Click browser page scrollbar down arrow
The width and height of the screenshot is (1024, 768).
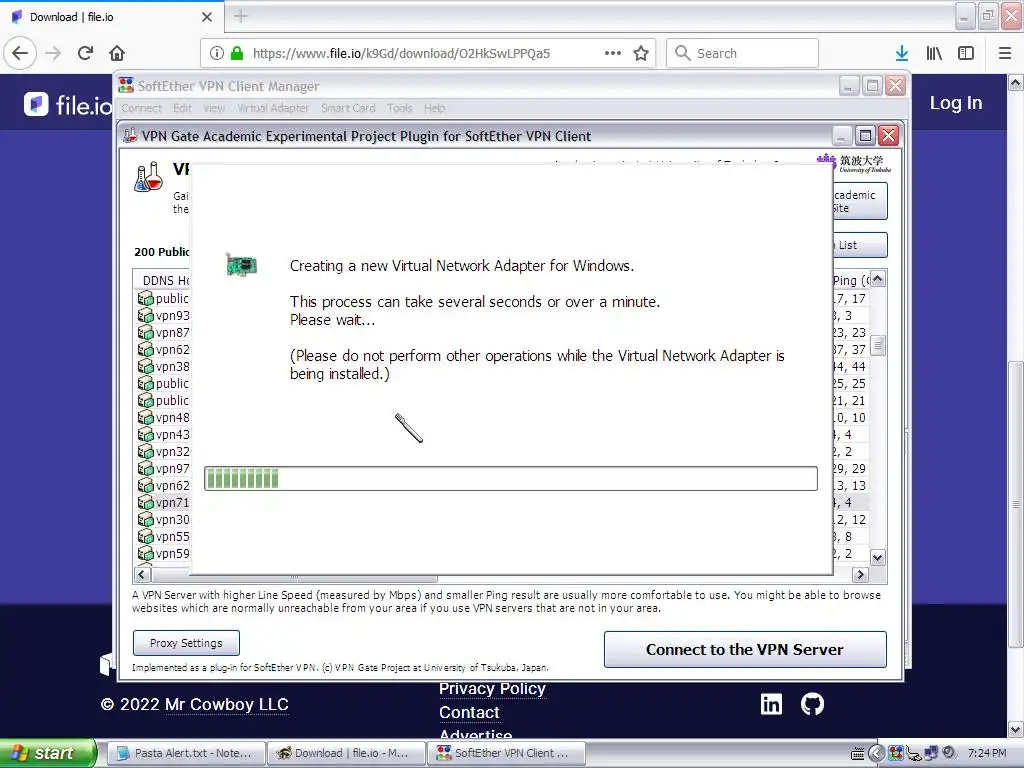point(1016,729)
